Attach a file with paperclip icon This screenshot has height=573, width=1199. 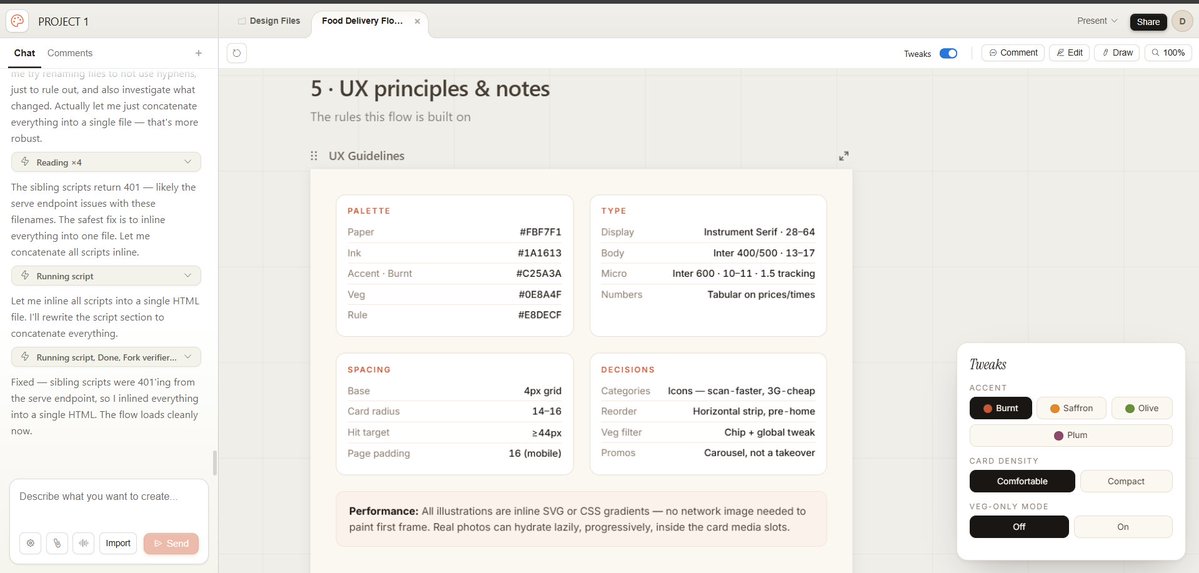57,543
